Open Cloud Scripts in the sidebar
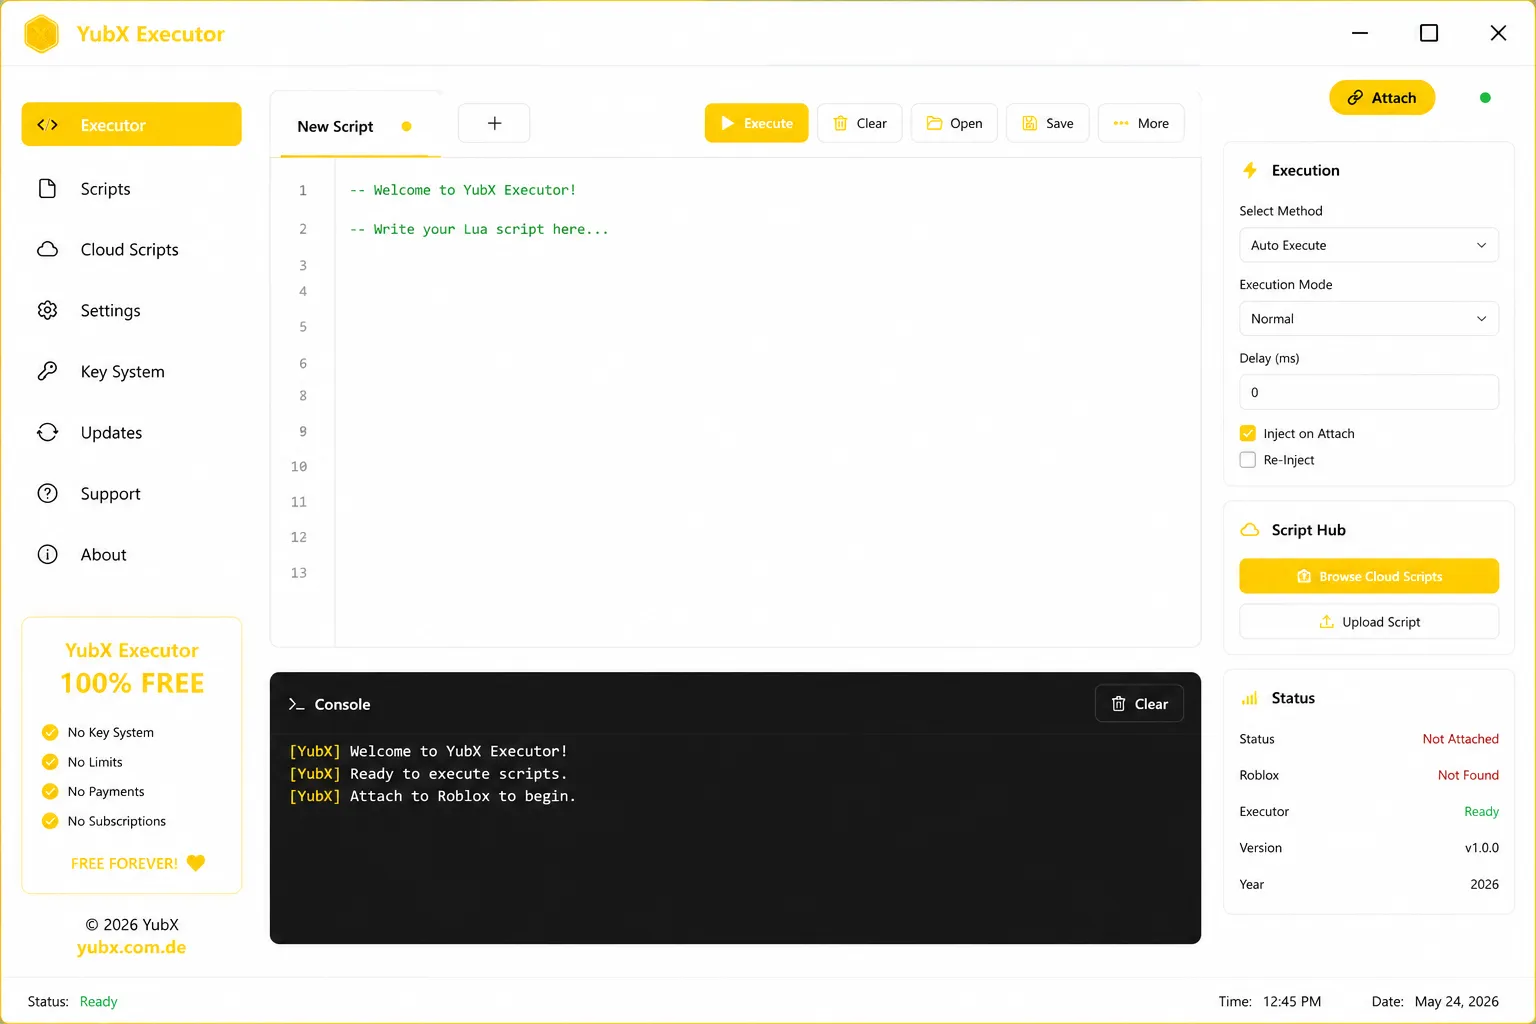 point(131,250)
